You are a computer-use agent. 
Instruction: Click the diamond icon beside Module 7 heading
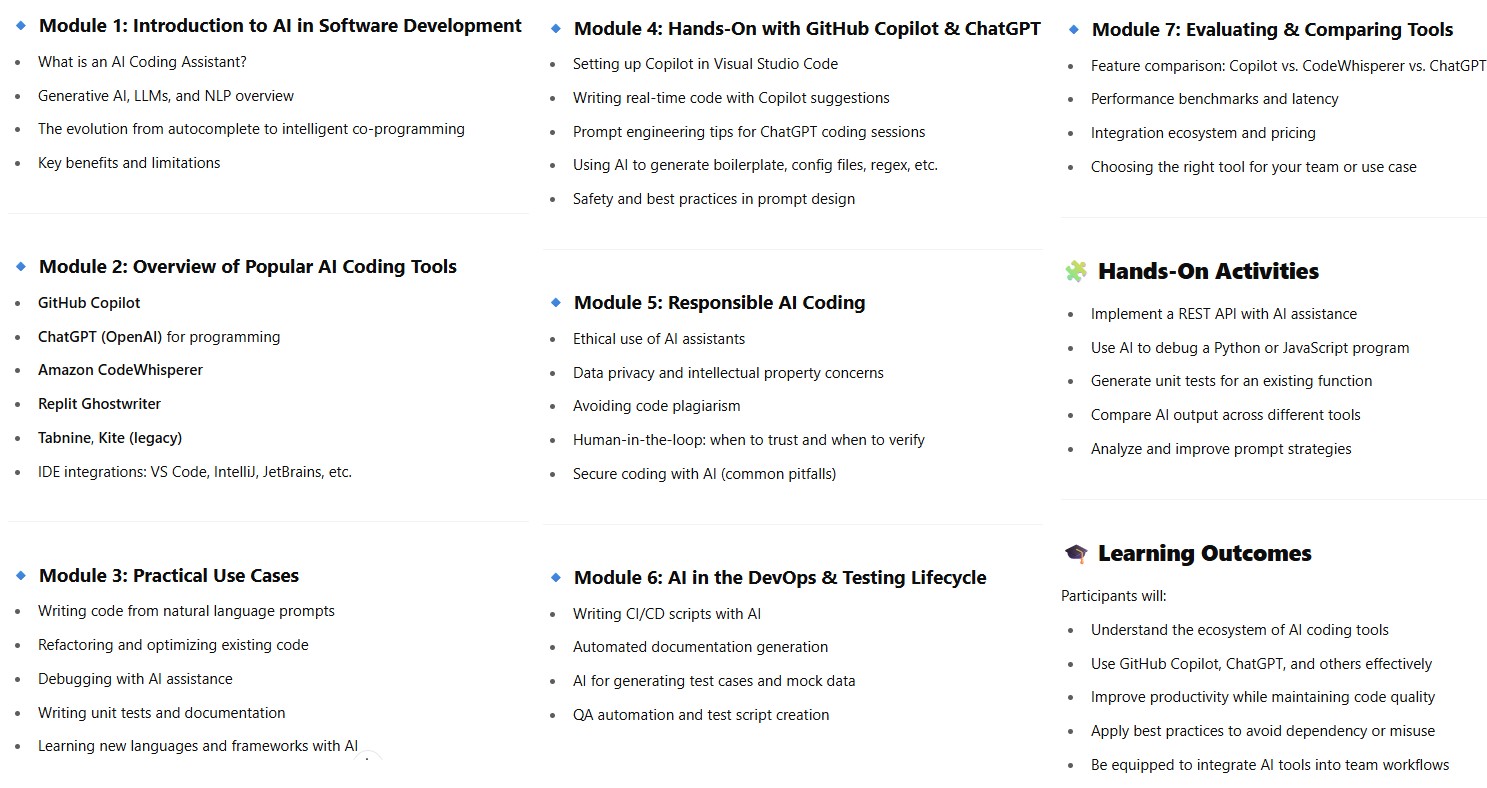click(1074, 30)
